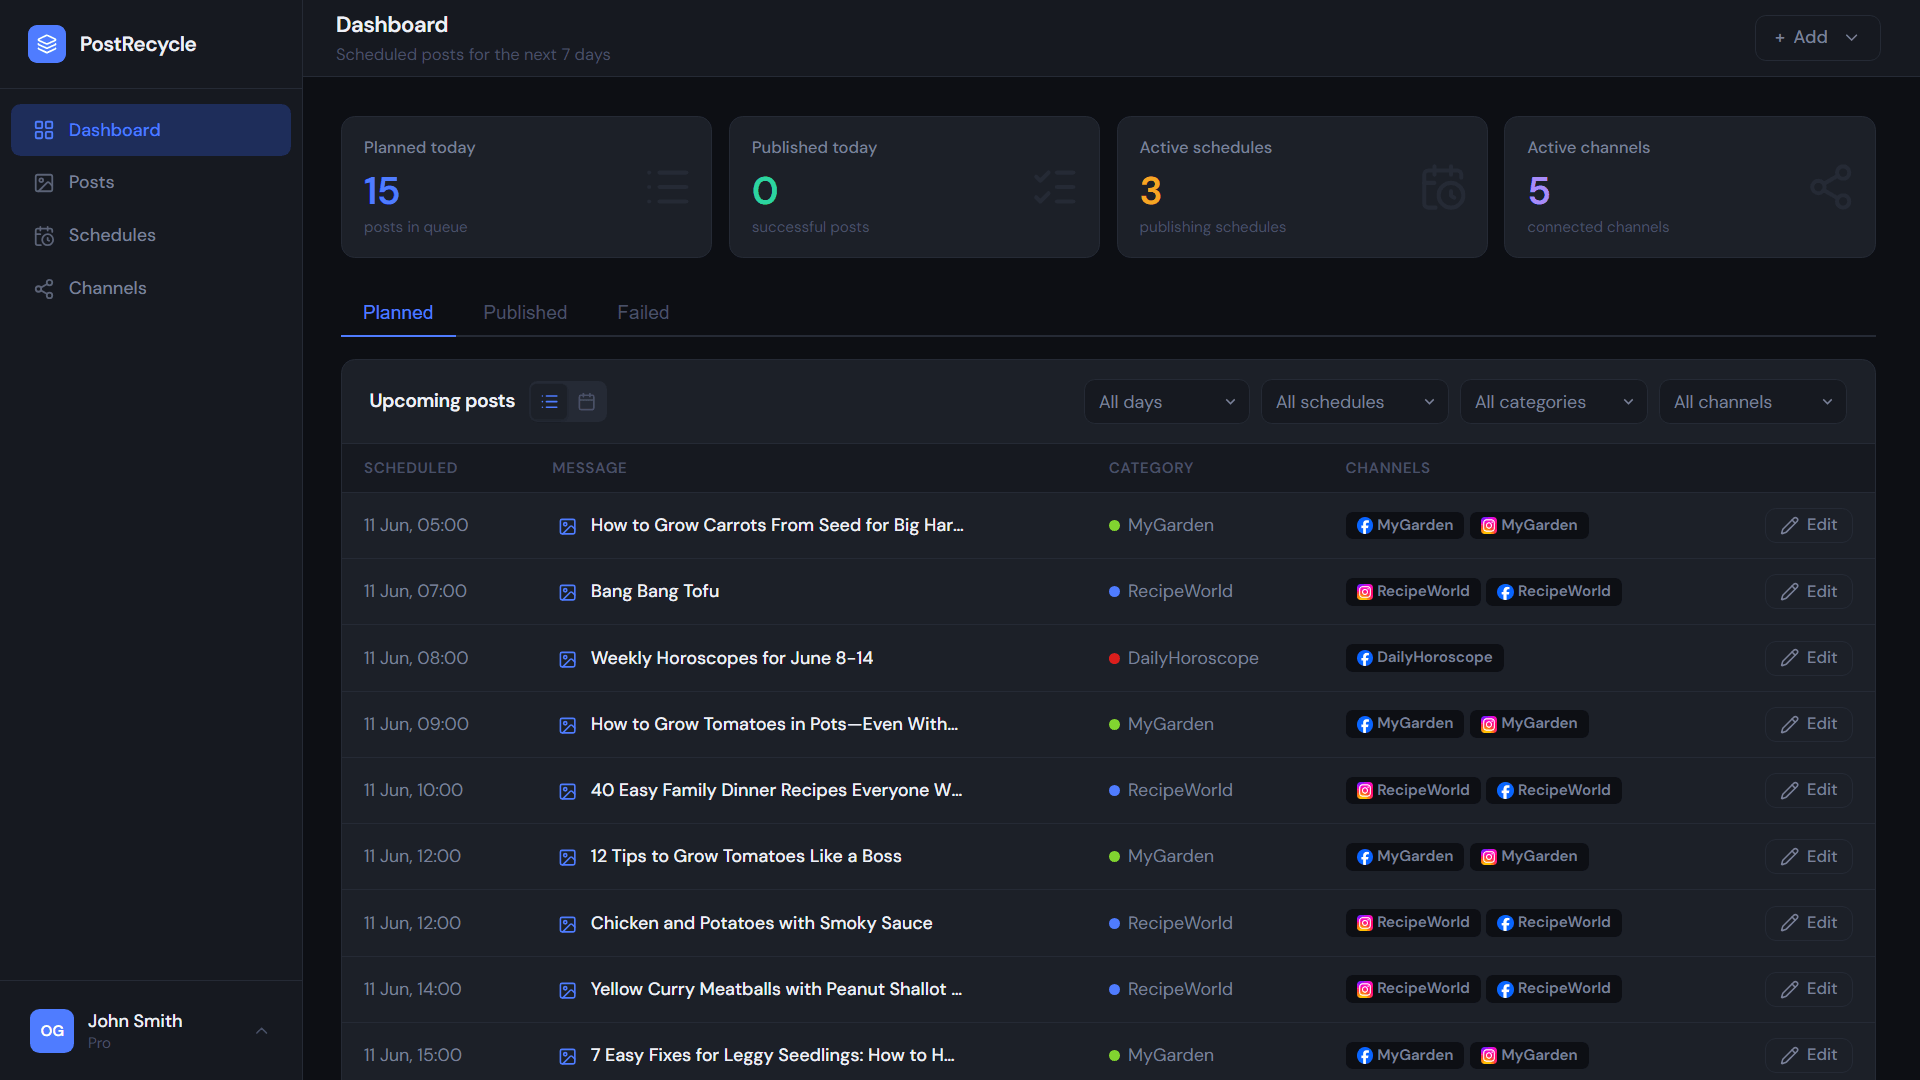The image size is (1920, 1080).
Task: Open the Planned today stat card
Action: point(526,187)
